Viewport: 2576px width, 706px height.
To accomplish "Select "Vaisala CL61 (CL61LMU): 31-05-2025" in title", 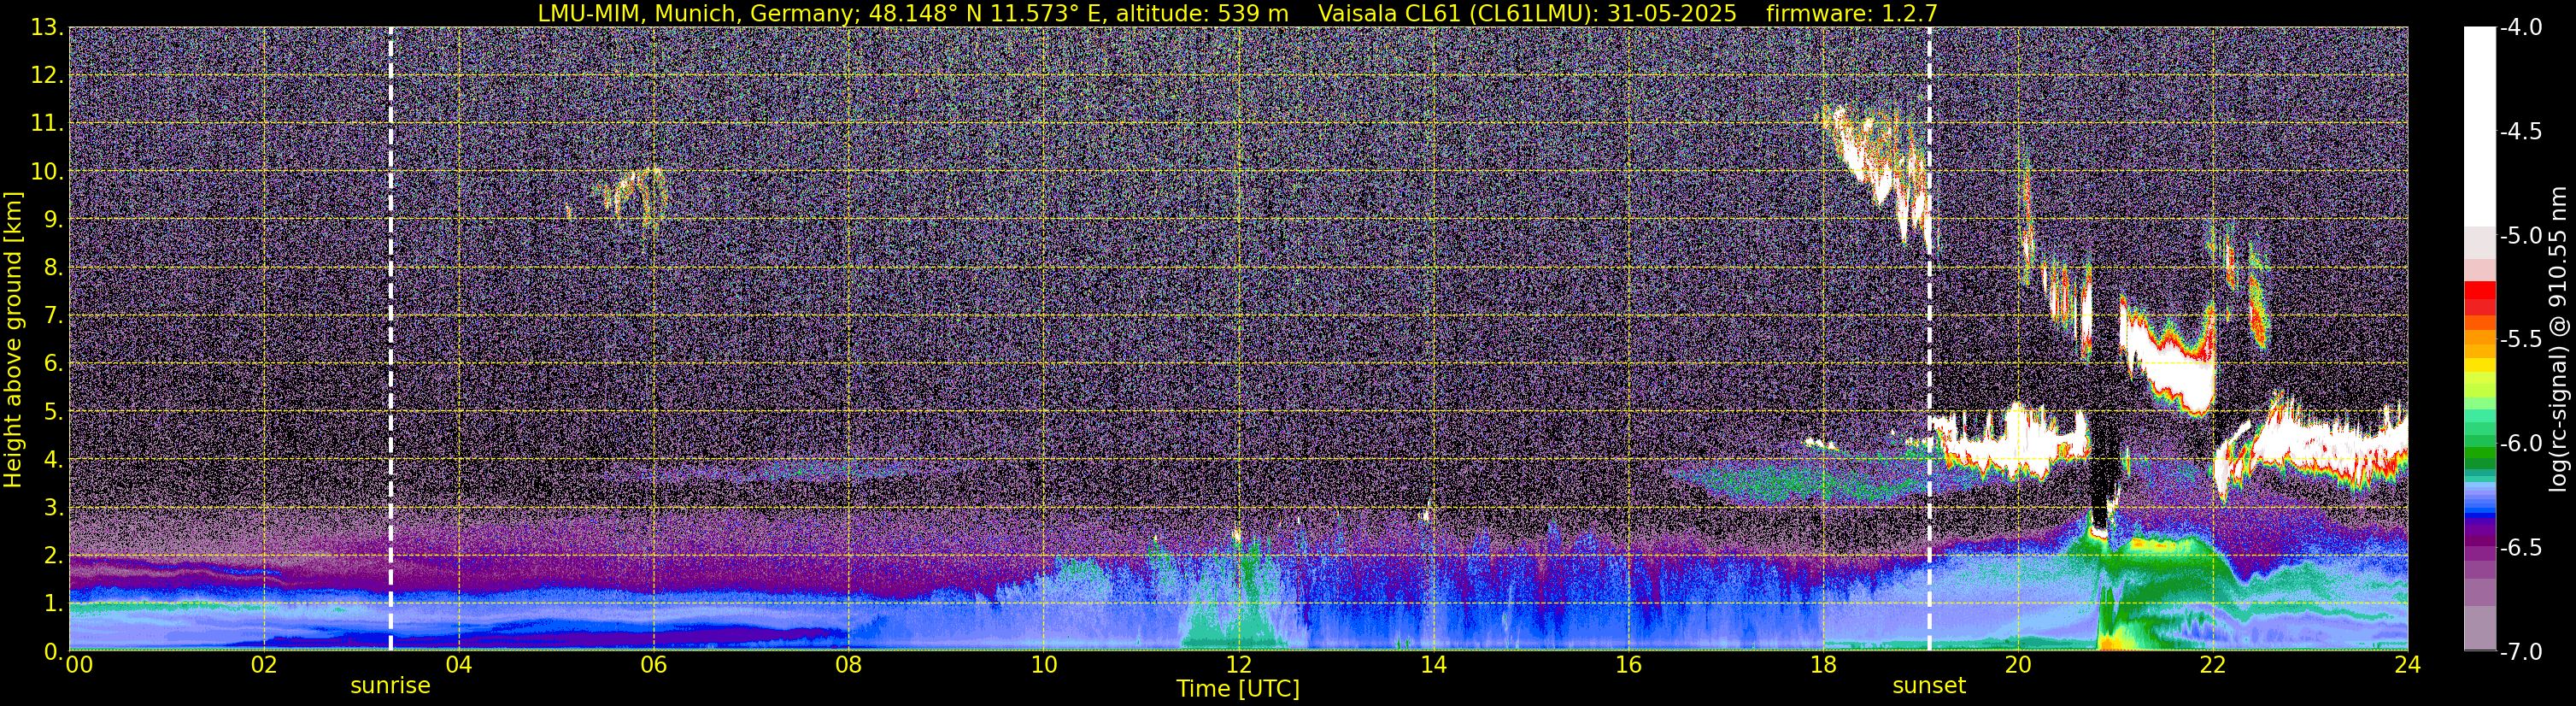I will (1527, 13).
